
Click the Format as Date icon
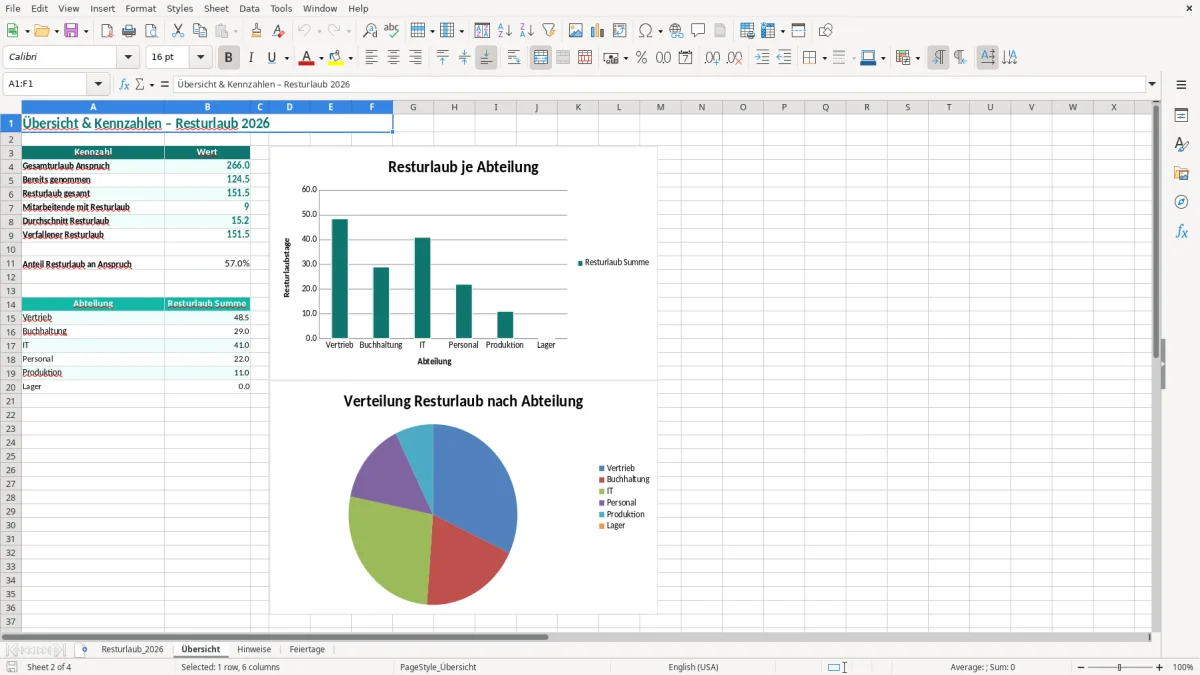pyautogui.click(x=686, y=58)
